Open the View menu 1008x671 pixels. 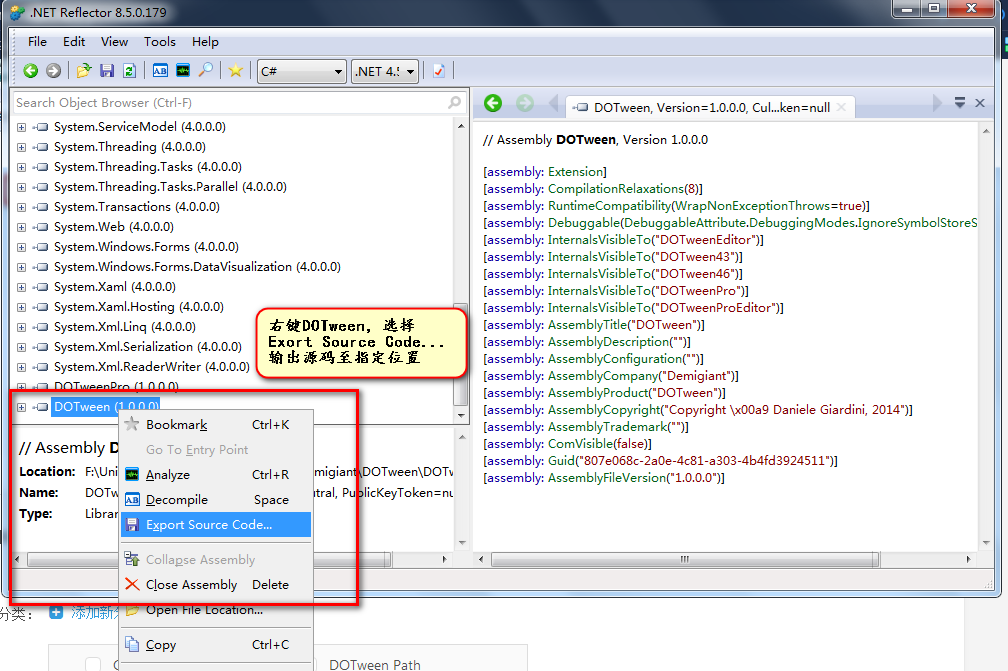(114, 42)
